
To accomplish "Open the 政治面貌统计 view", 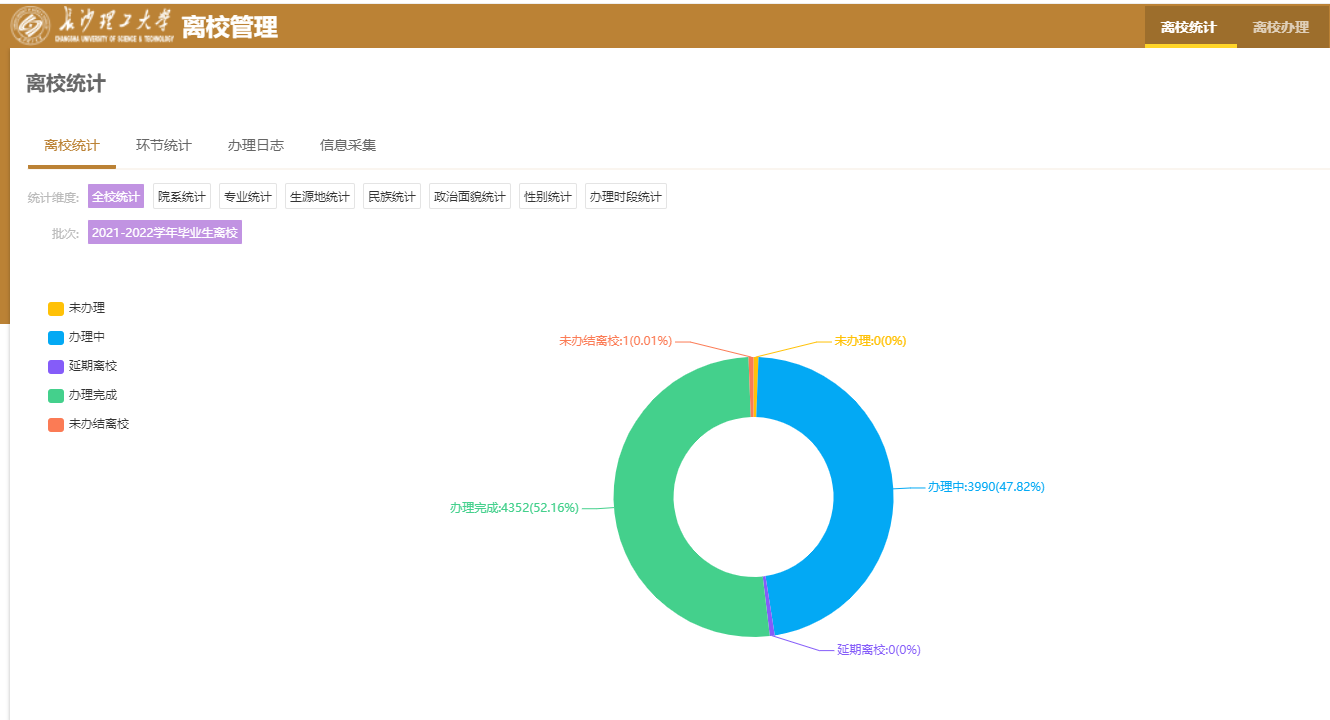I will (x=470, y=196).
